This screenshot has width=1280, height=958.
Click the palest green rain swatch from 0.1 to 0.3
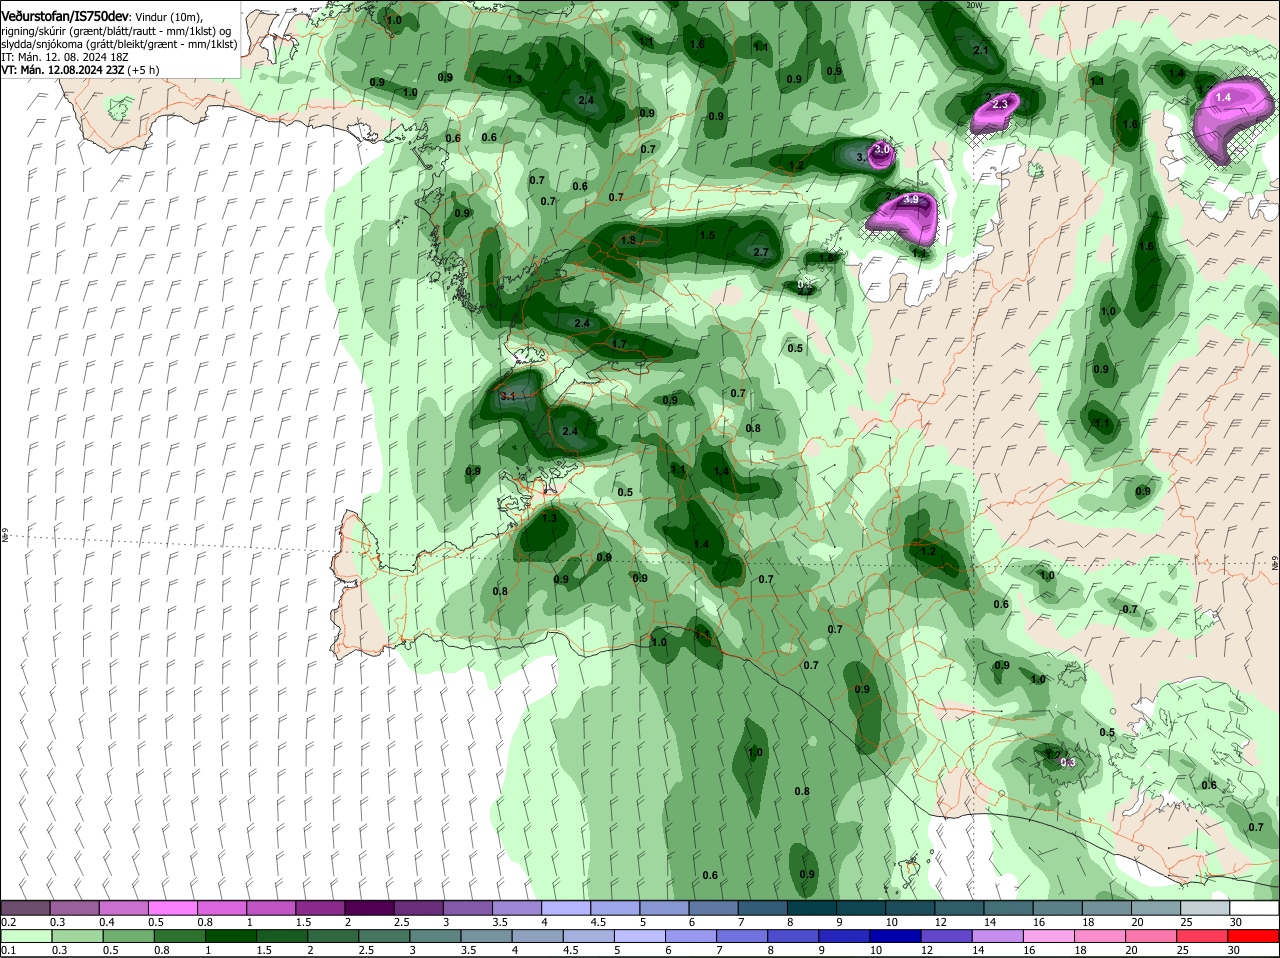pos(27,936)
